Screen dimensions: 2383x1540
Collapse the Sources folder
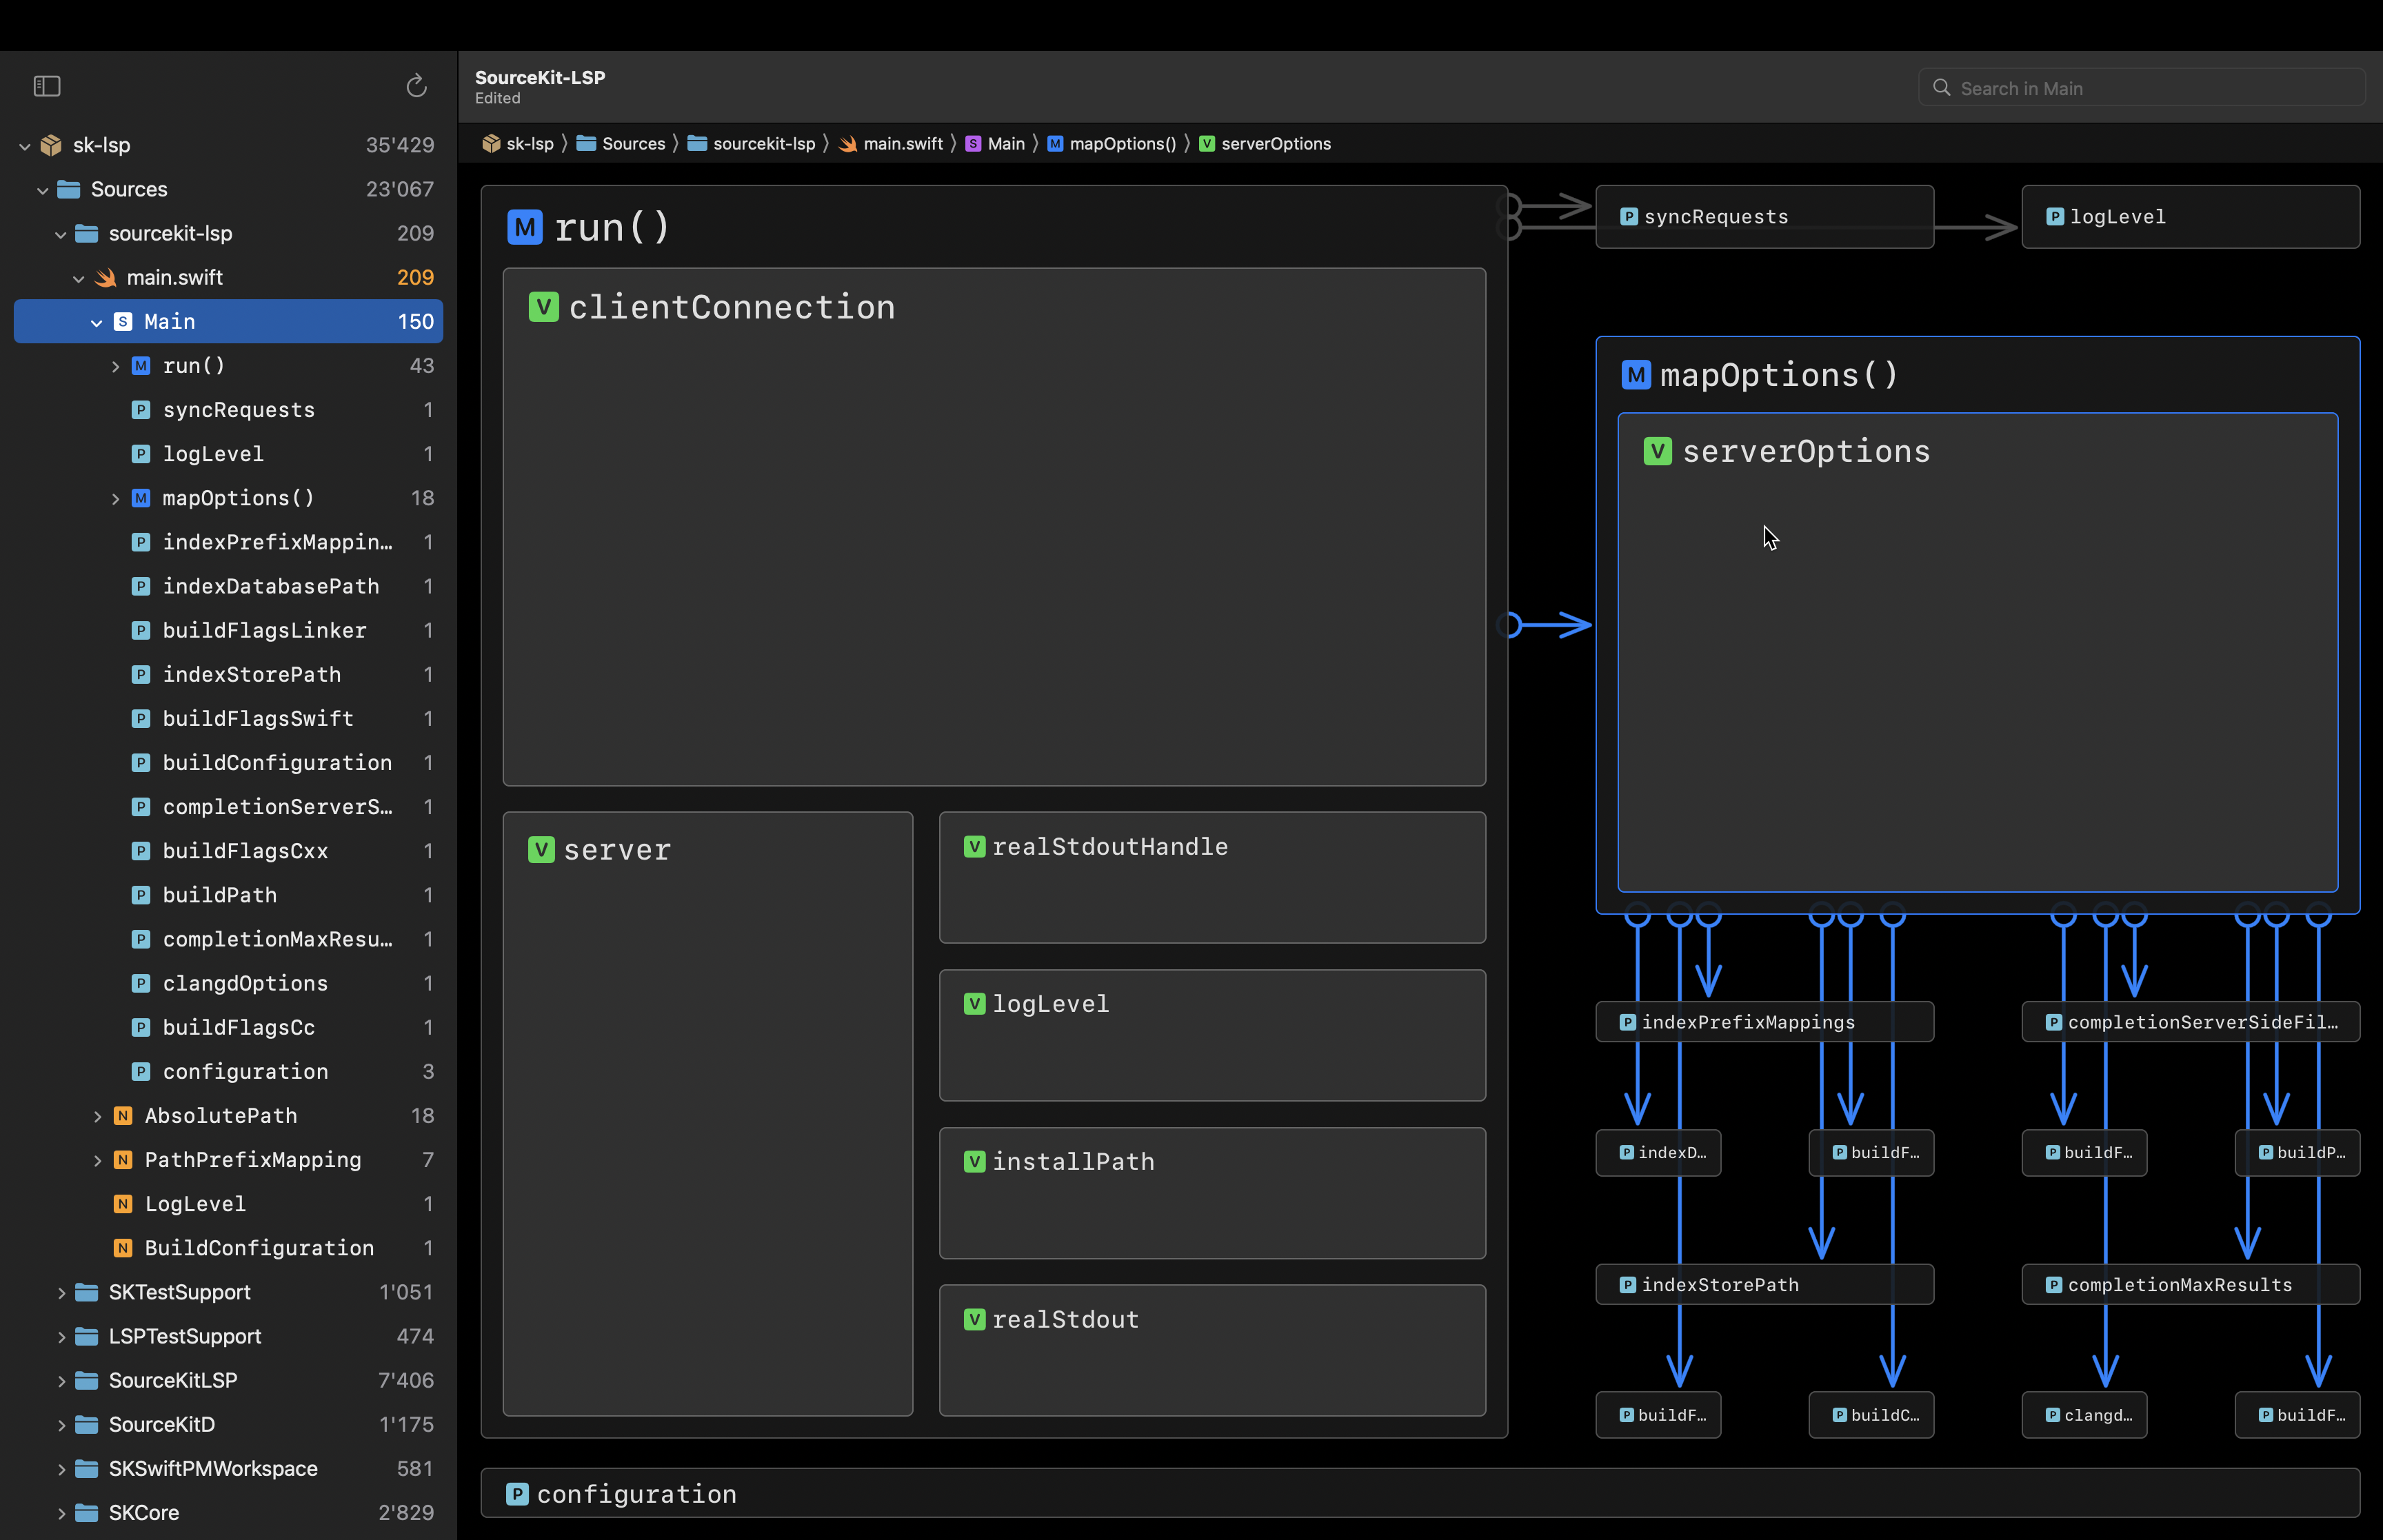[x=43, y=190]
